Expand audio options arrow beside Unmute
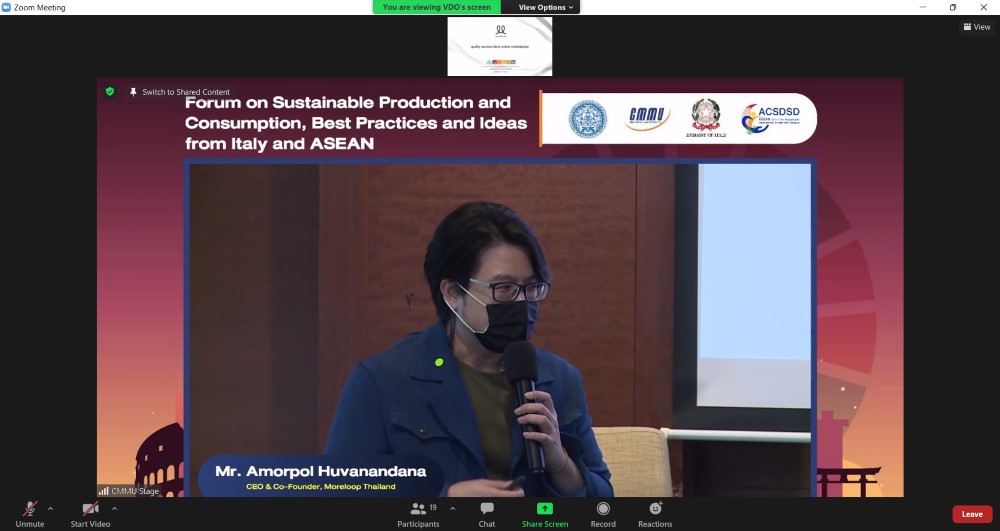This screenshot has width=1000, height=531. tap(51, 508)
